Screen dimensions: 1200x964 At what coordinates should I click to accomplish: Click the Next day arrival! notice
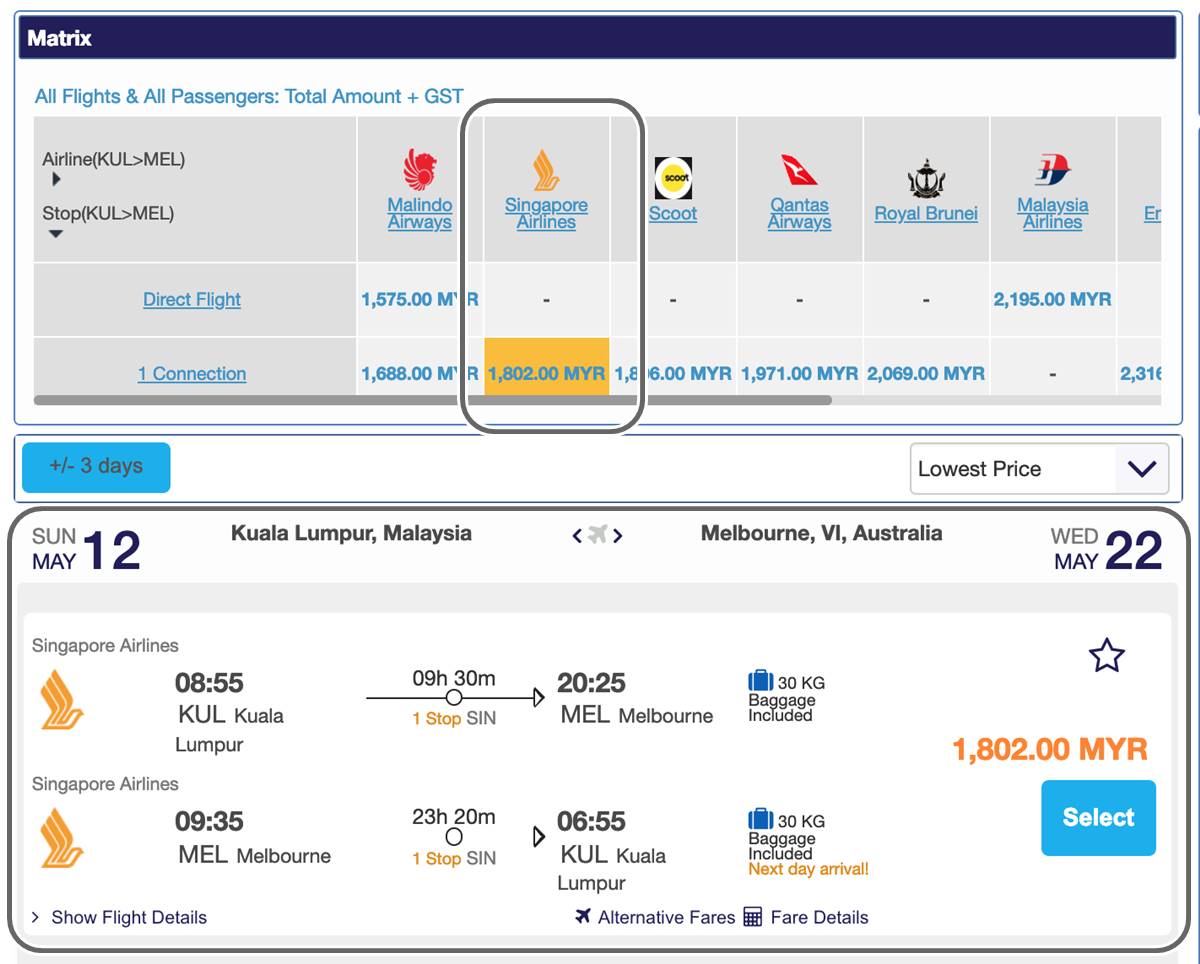coord(809,869)
